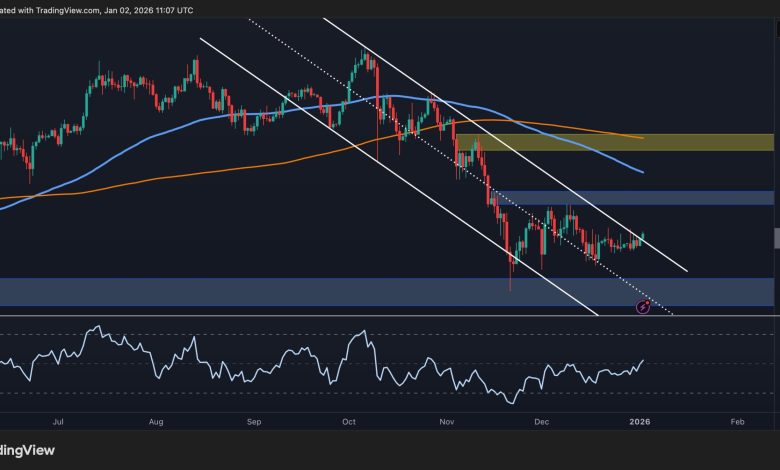Image resolution: width=780 pixels, height=470 pixels.
Task: Select the large blue support zone at bottom
Action: tap(300, 292)
